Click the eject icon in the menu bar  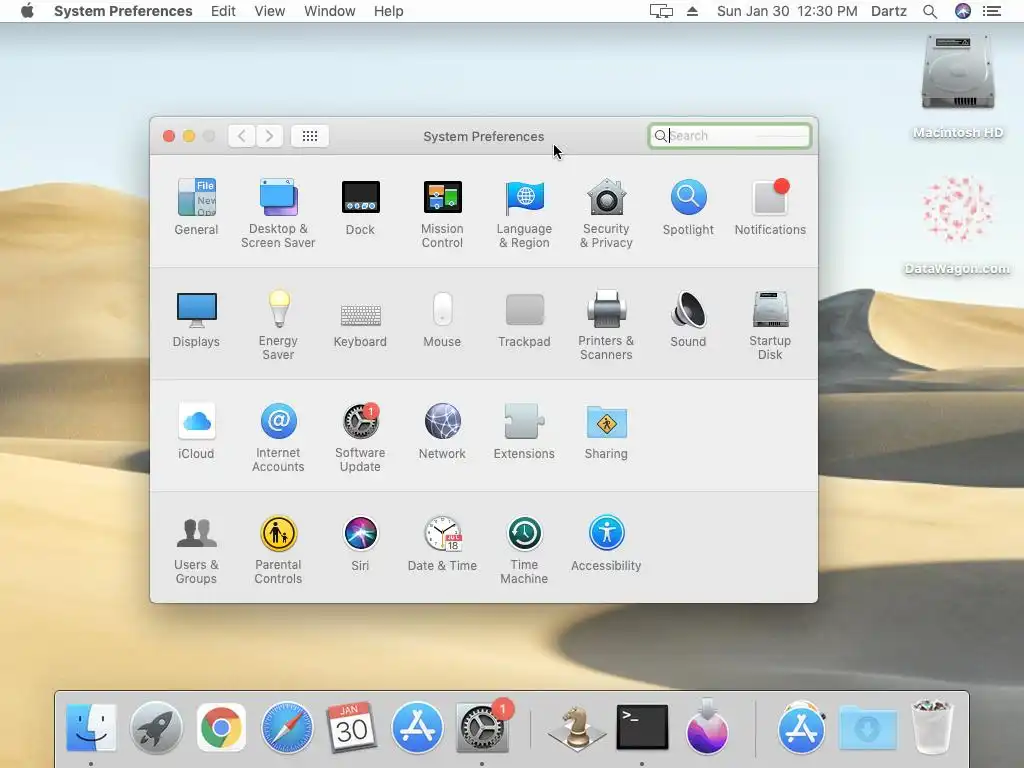coord(692,11)
